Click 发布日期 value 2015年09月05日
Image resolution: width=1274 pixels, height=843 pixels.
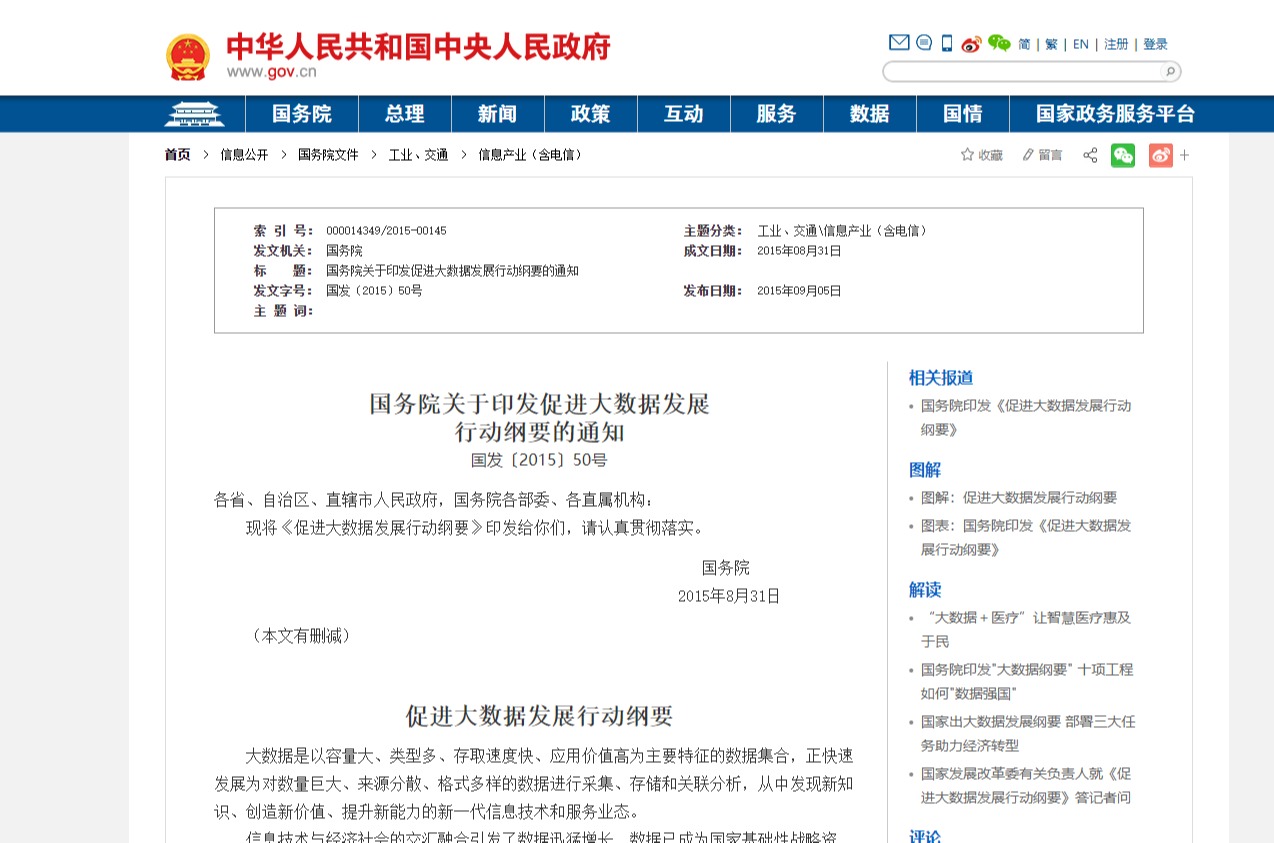799,291
